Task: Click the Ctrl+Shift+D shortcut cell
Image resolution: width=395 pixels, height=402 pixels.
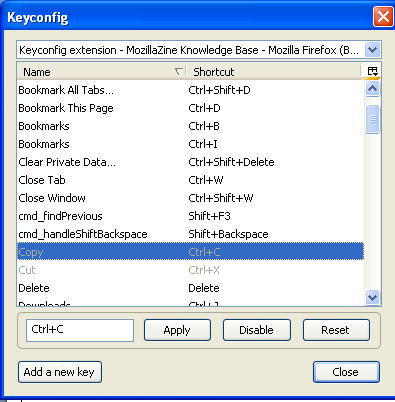Action: coord(219,90)
